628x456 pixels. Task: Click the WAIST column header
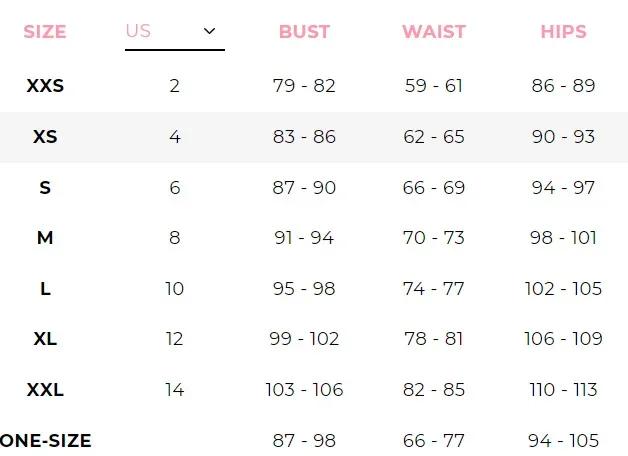click(434, 32)
